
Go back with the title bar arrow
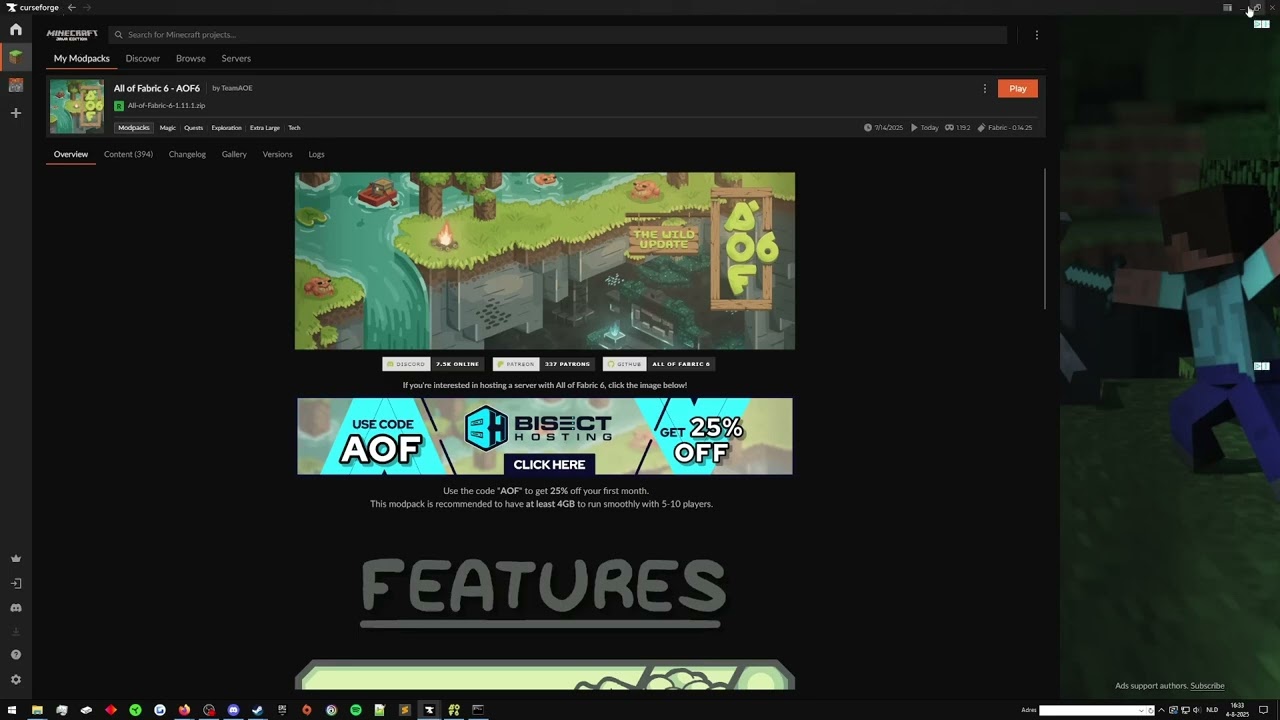click(x=71, y=7)
